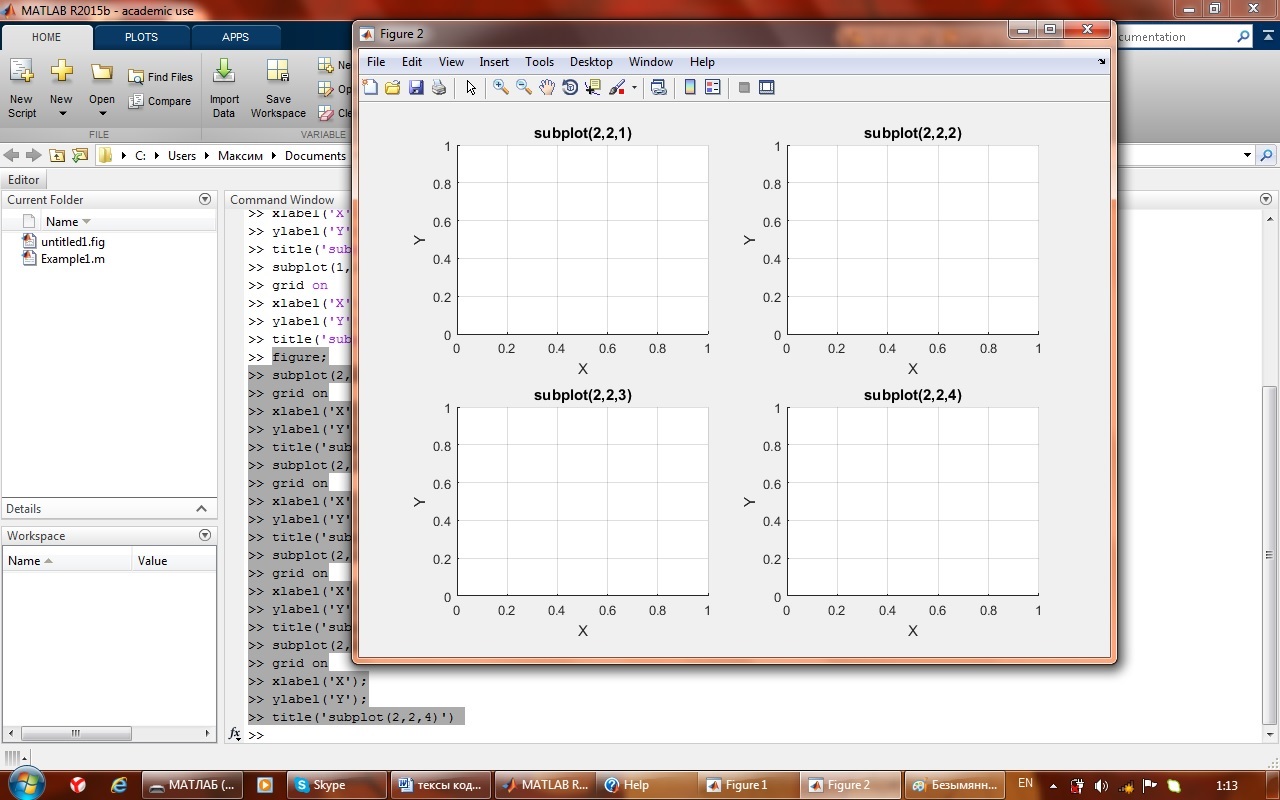
Task: Open the Window menu in Figure 2
Action: (651, 62)
